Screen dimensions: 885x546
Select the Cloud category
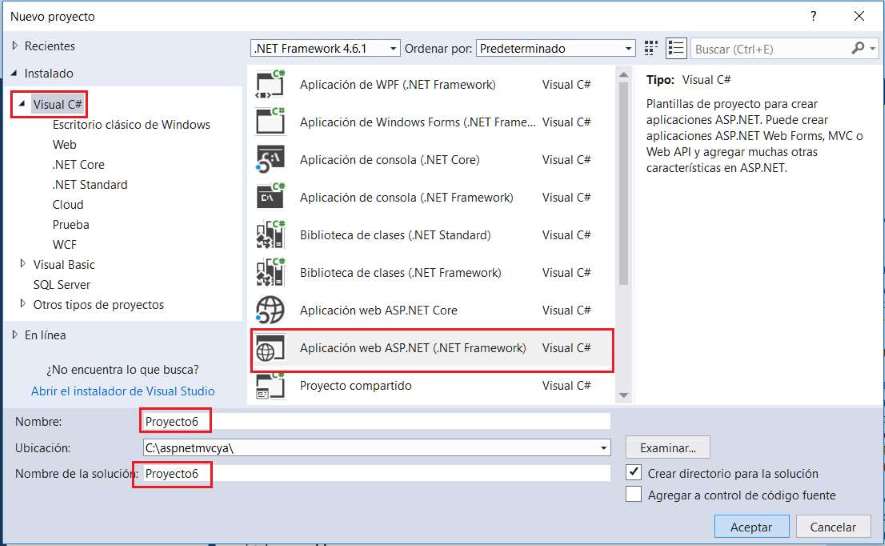point(68,204)
